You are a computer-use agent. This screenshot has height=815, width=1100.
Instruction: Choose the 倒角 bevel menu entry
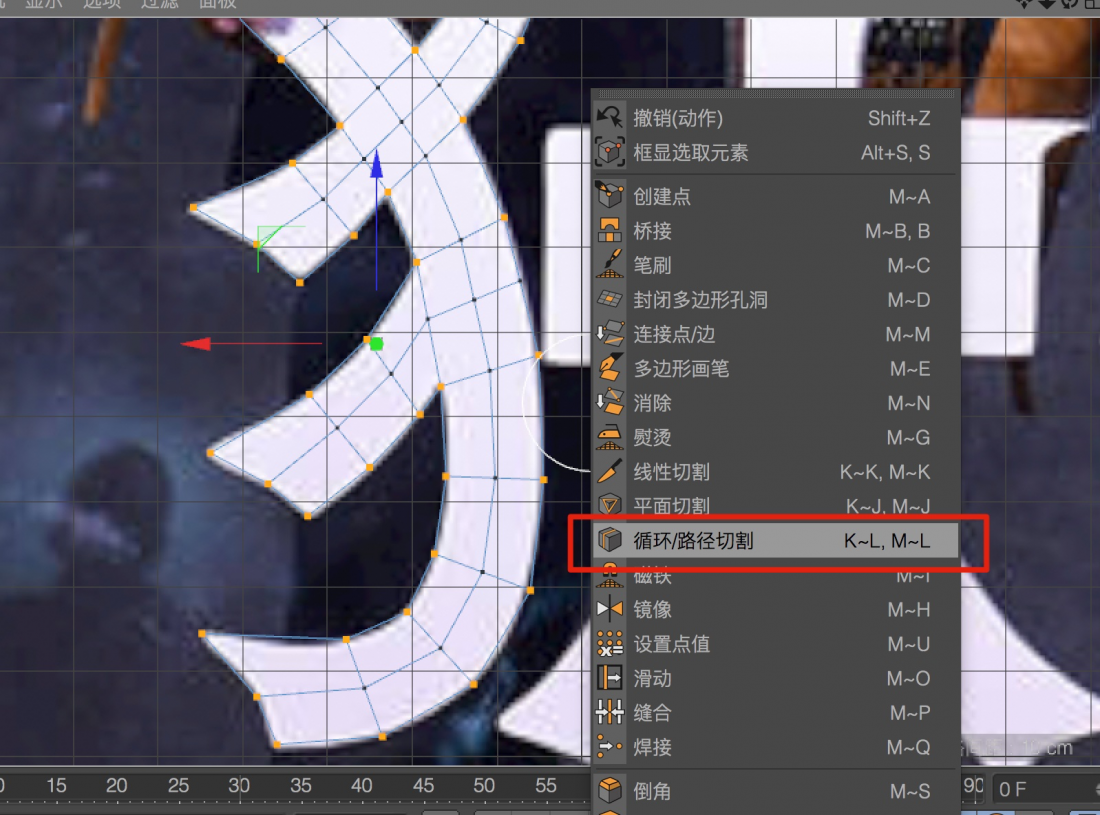(x=652, y=791)
